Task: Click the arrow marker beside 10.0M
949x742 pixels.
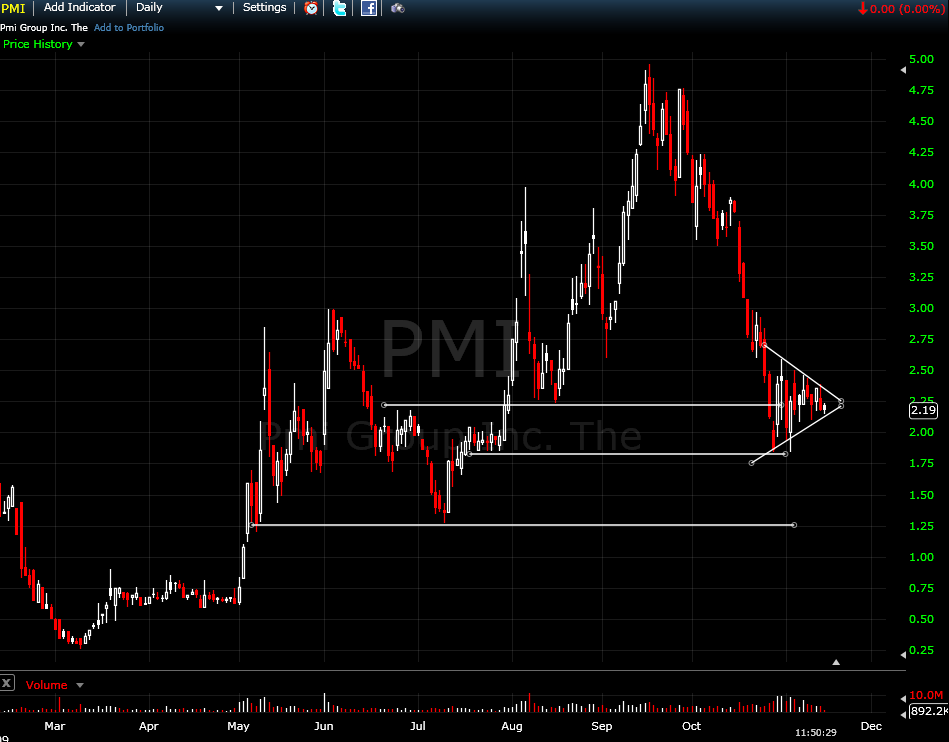Action: [904, 698]
